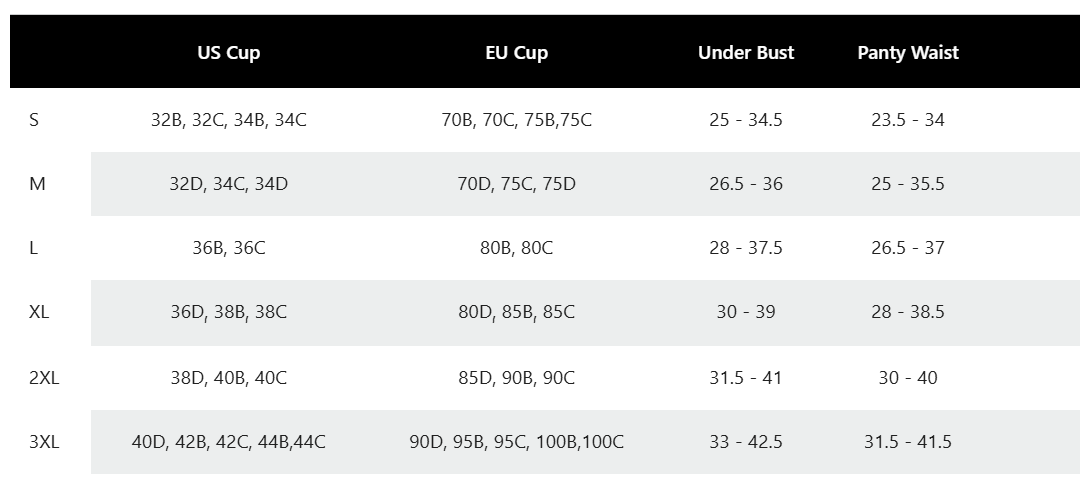Image resolution: width=1088 pixels, height=477 pixels.
Task: Click the 2XL size row label
Action: click(44, 378)
